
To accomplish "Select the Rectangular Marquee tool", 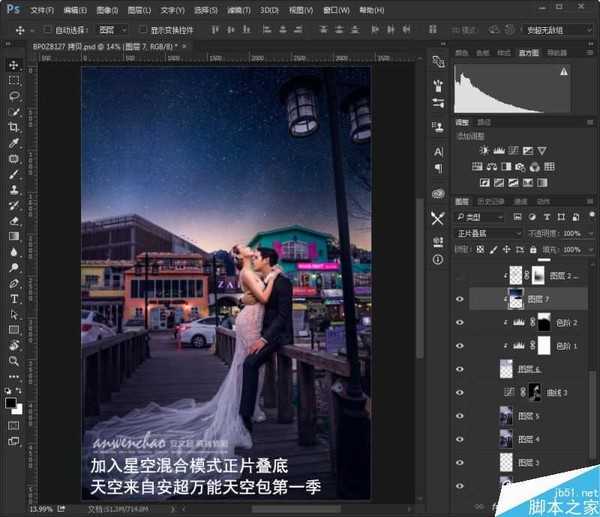I will [14, 80].
